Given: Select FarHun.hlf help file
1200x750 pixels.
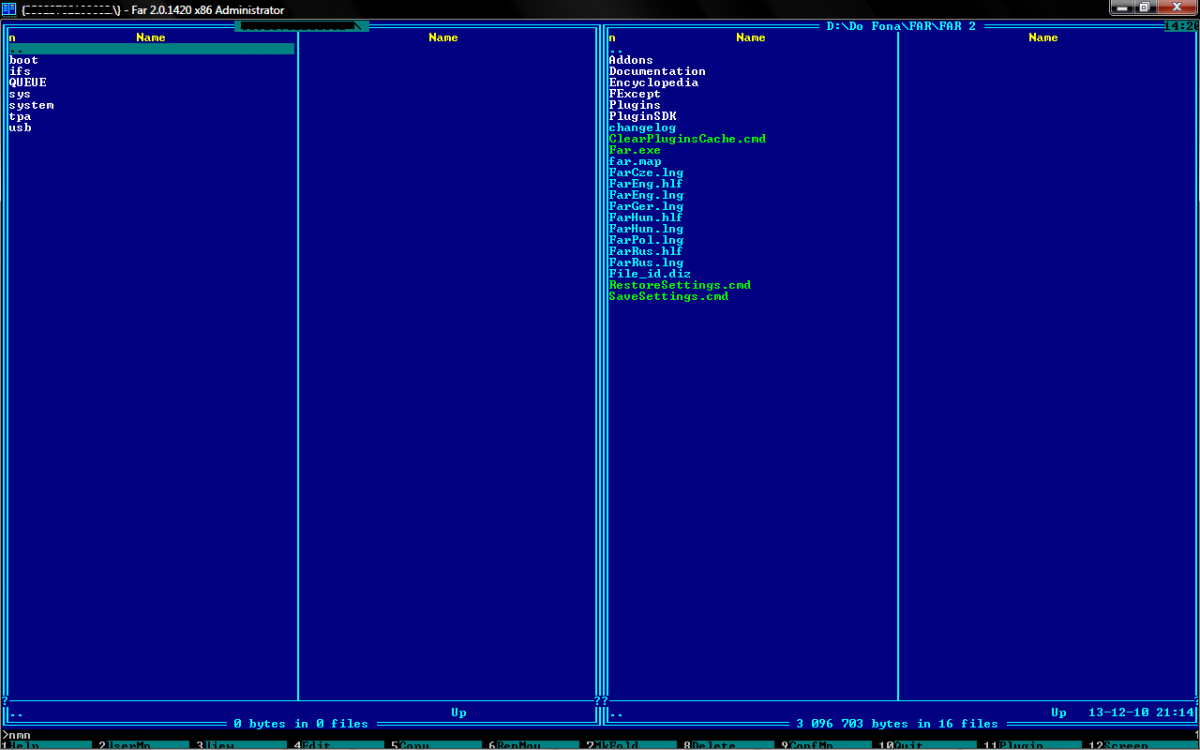Looking at the screenshot, I should [x=646, y=217].
